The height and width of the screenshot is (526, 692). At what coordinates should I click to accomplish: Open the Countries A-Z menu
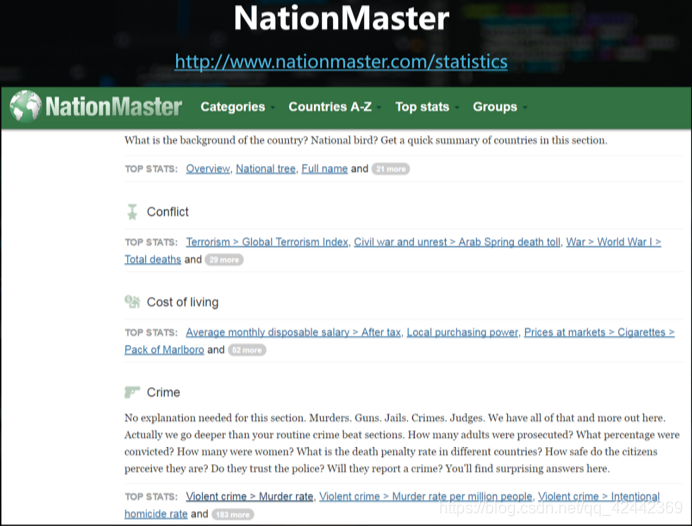tap(330, 107)
